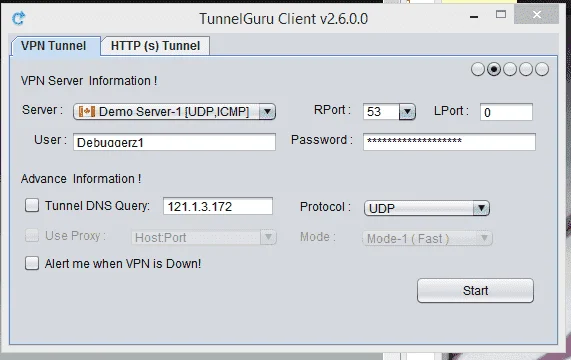This screenshot has width=571, height=360.
Task: Click the blue refresh arrow icon in title bar
Action: [19, 18]
